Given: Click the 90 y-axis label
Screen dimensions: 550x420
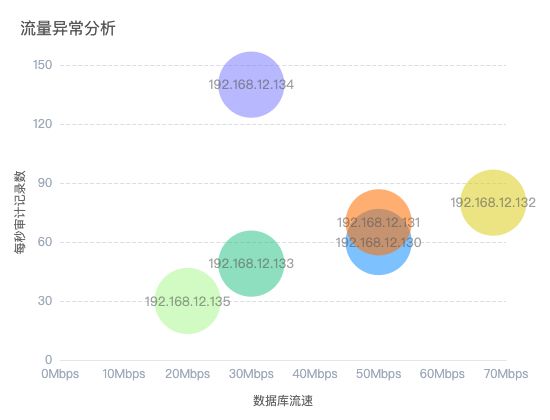Looking at the screenshot, I should [x=45, y=183].
